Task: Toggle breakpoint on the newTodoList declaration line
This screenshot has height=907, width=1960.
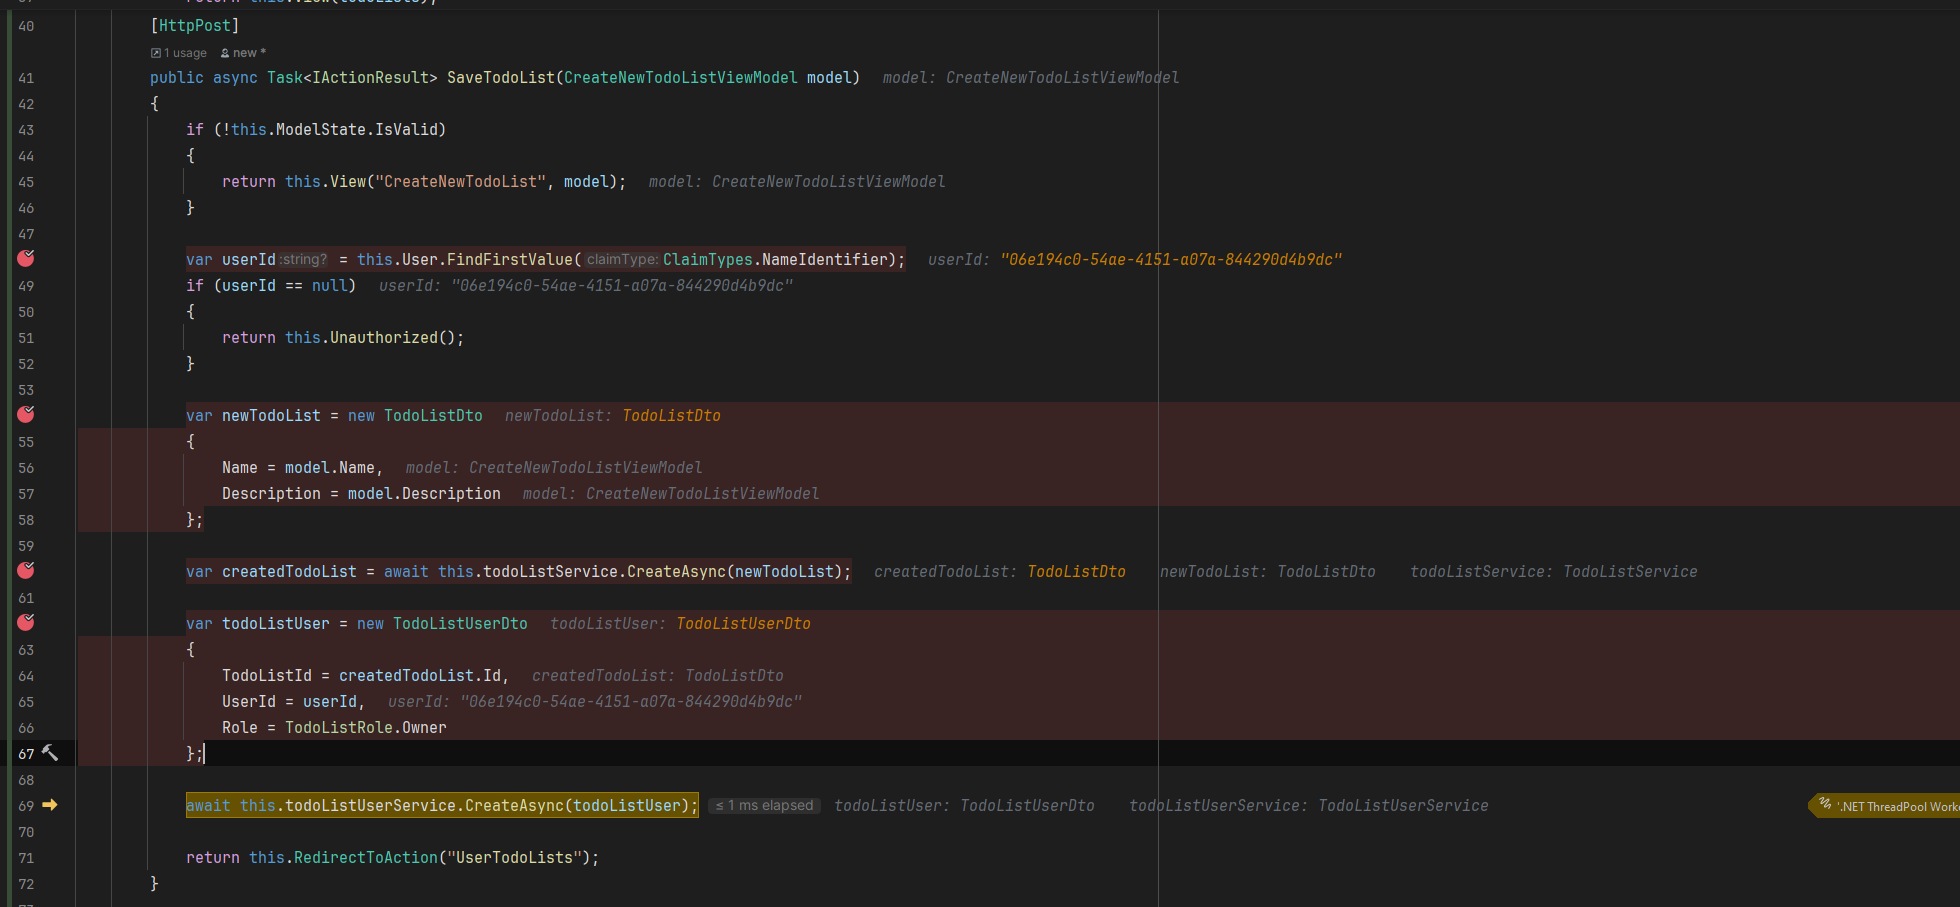Action: click(x=26, y=414)
